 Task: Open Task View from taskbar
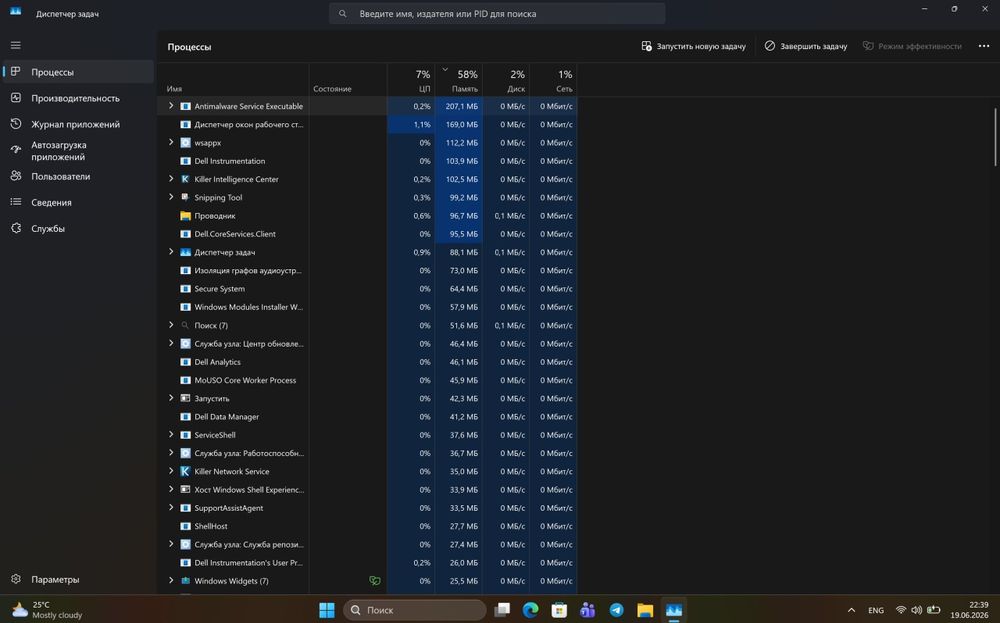click(x=502, y=610)
